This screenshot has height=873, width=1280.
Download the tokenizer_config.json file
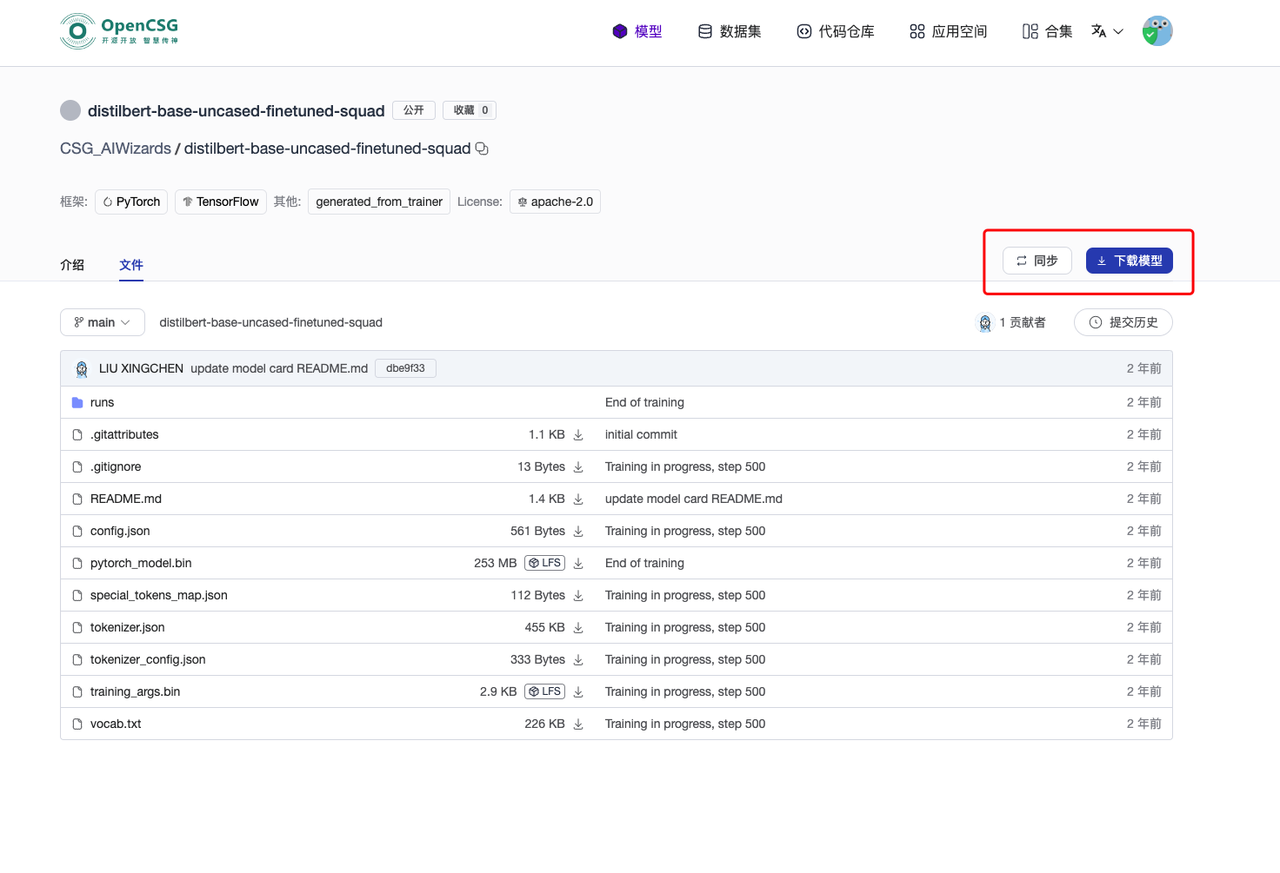tap(578, 660)
